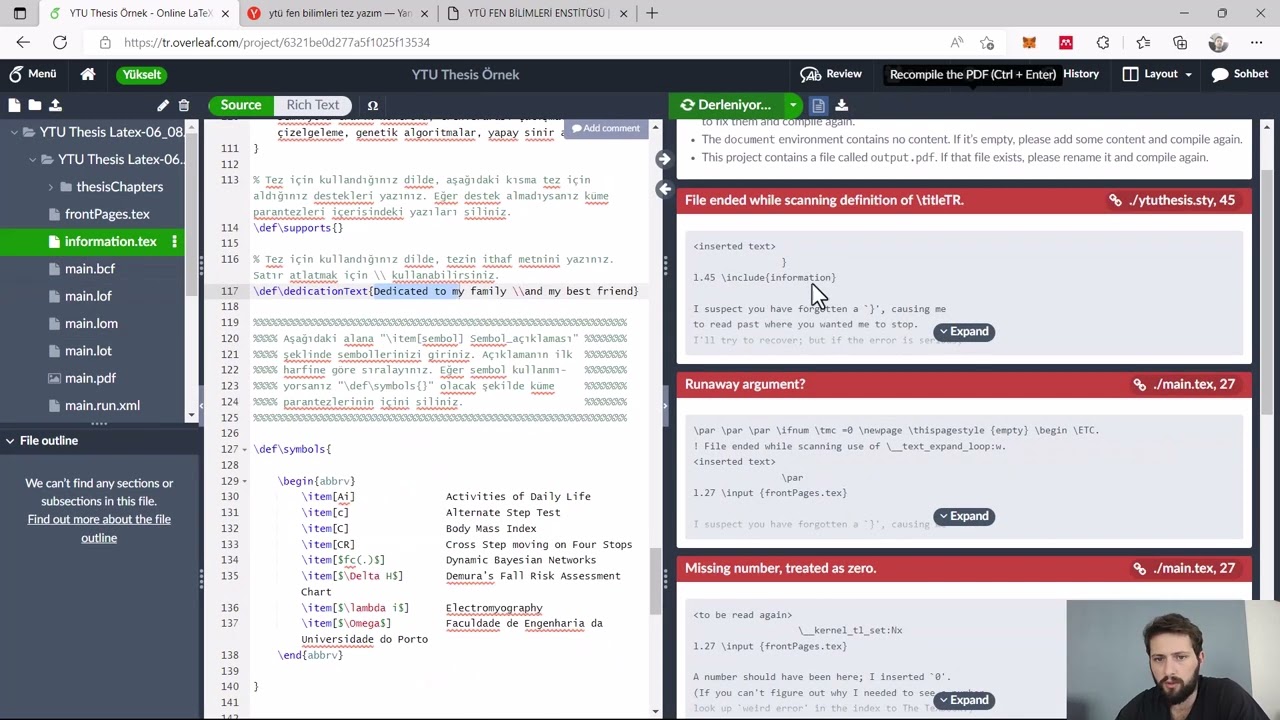The height and width of the screenshot is (720, 1280).
Task: Create a new folder in the file tree
Action: [34, 105]
